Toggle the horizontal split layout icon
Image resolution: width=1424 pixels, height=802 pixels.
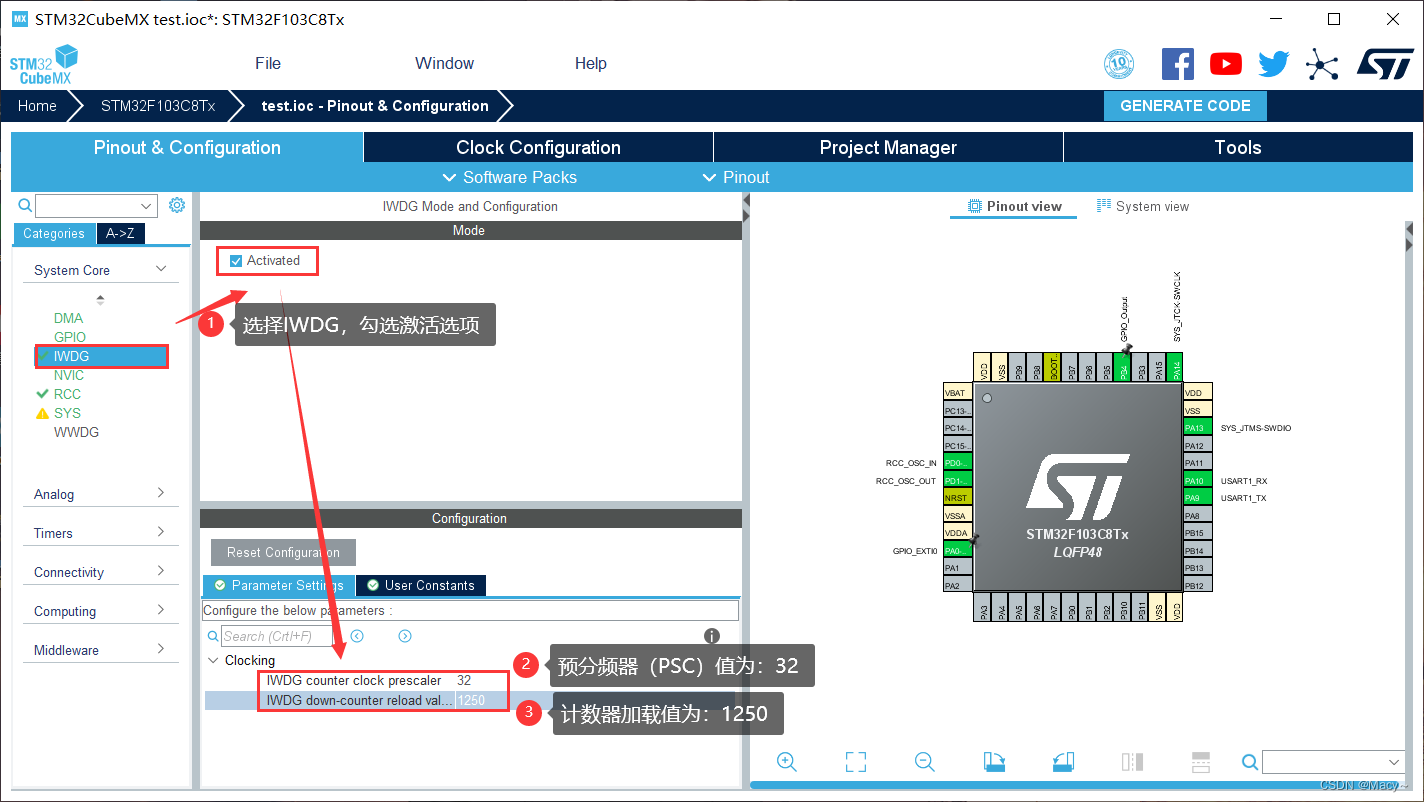coord(1201,762)
